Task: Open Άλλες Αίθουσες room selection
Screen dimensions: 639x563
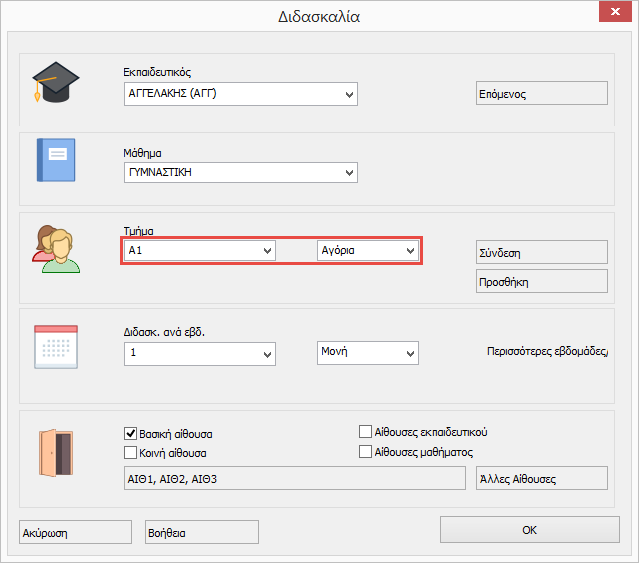Action: click(x=541, y=479)
